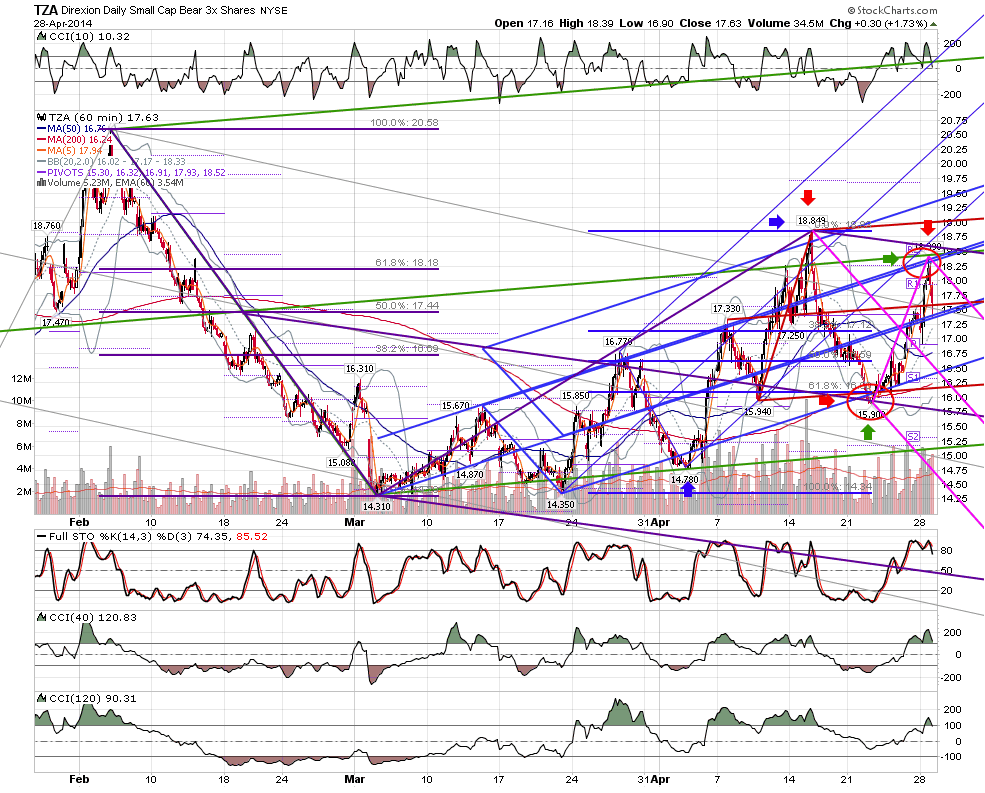The width and height of the screenshot is (985, 793).
Task: Click the 15.940 price label
Action: coord(758,412)
